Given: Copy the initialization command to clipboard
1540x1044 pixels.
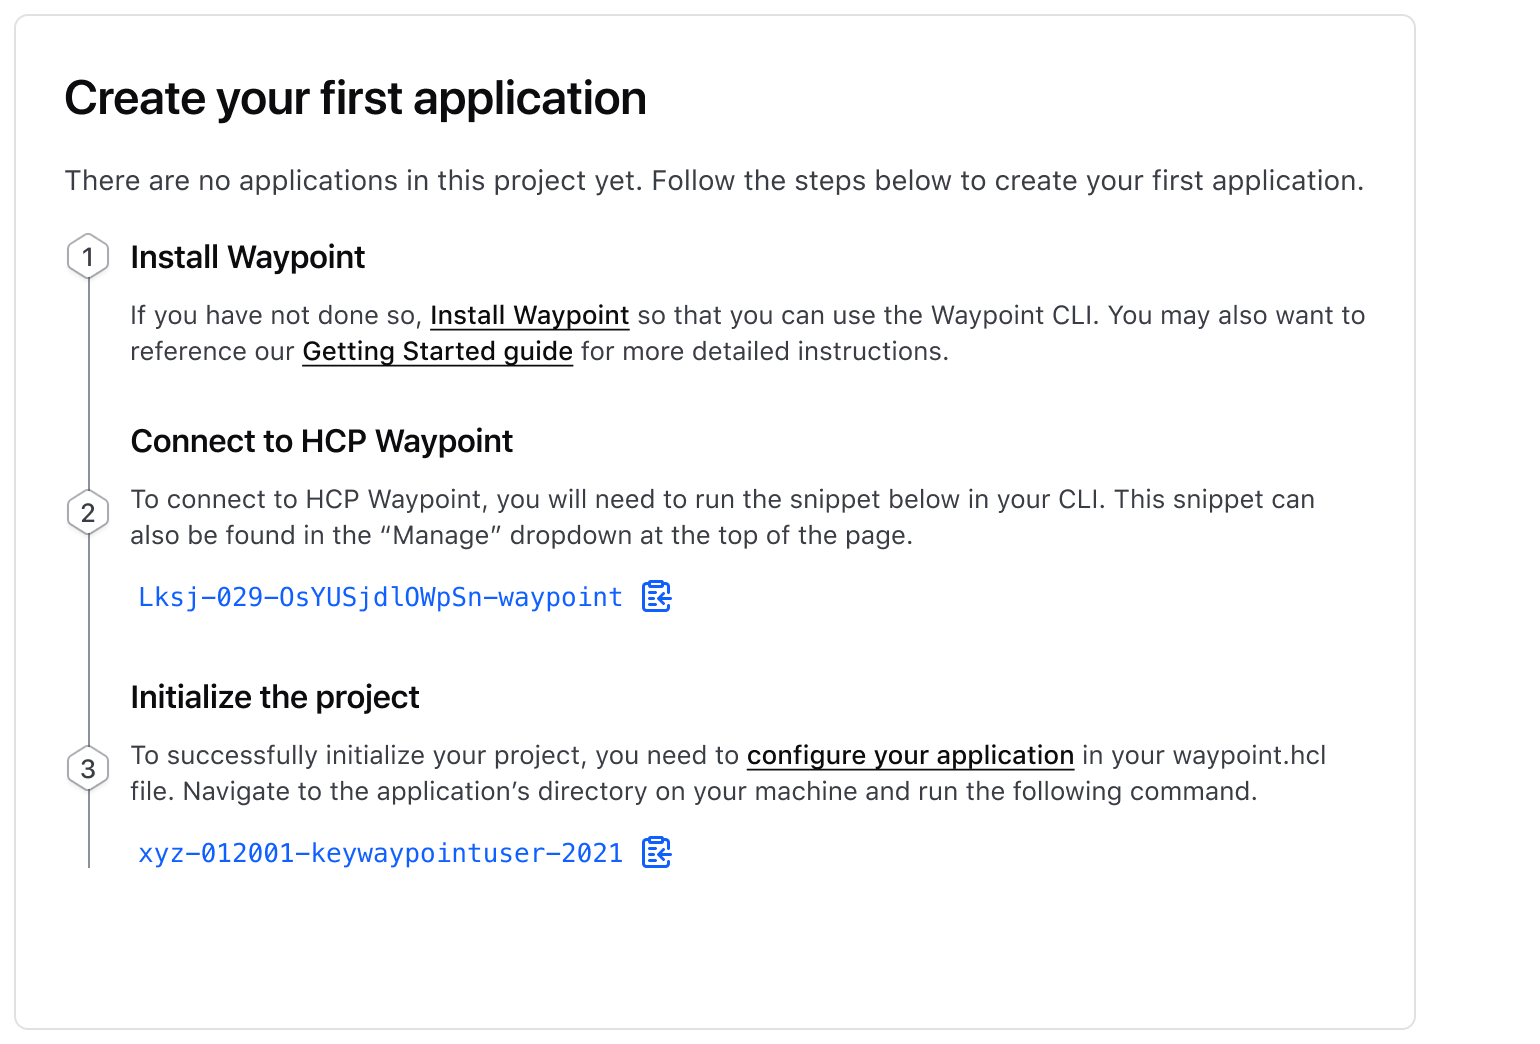Looking at the screenshot, I should [655, 852].
